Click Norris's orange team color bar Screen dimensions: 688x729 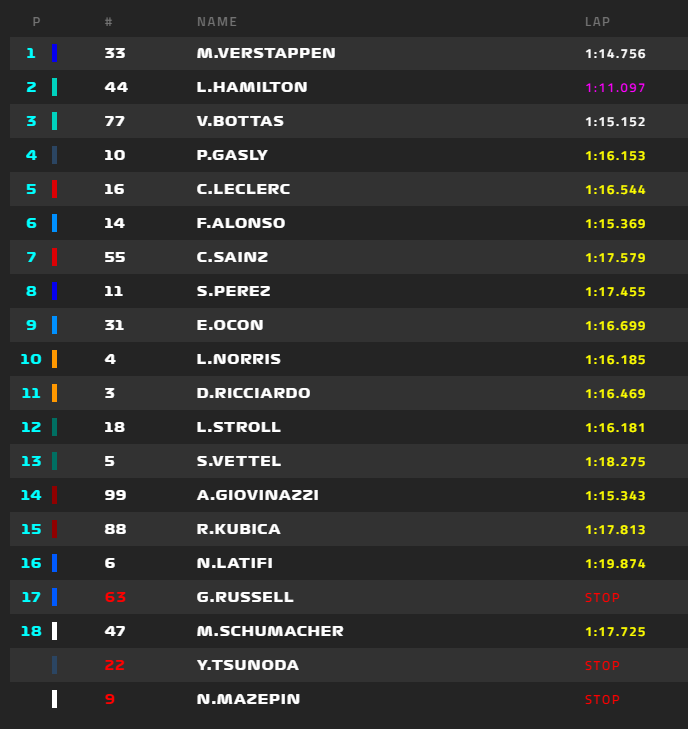coord(54,359)
